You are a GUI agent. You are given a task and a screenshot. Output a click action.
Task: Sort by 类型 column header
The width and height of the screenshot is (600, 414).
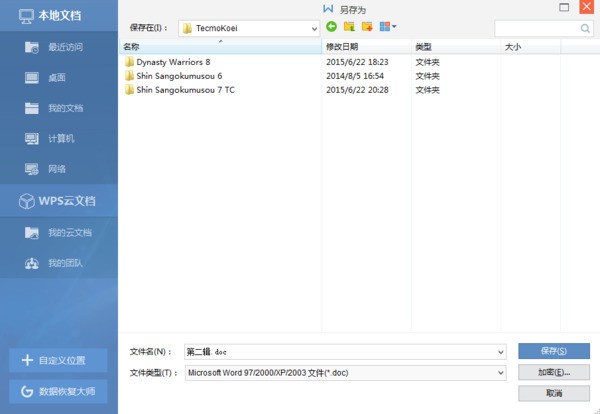tap(456, 47)
